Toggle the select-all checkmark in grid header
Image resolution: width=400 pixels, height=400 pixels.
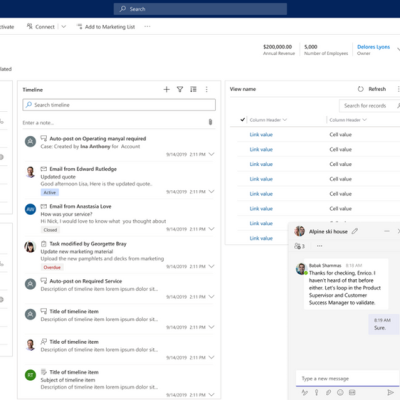click(x=243, y=120)
